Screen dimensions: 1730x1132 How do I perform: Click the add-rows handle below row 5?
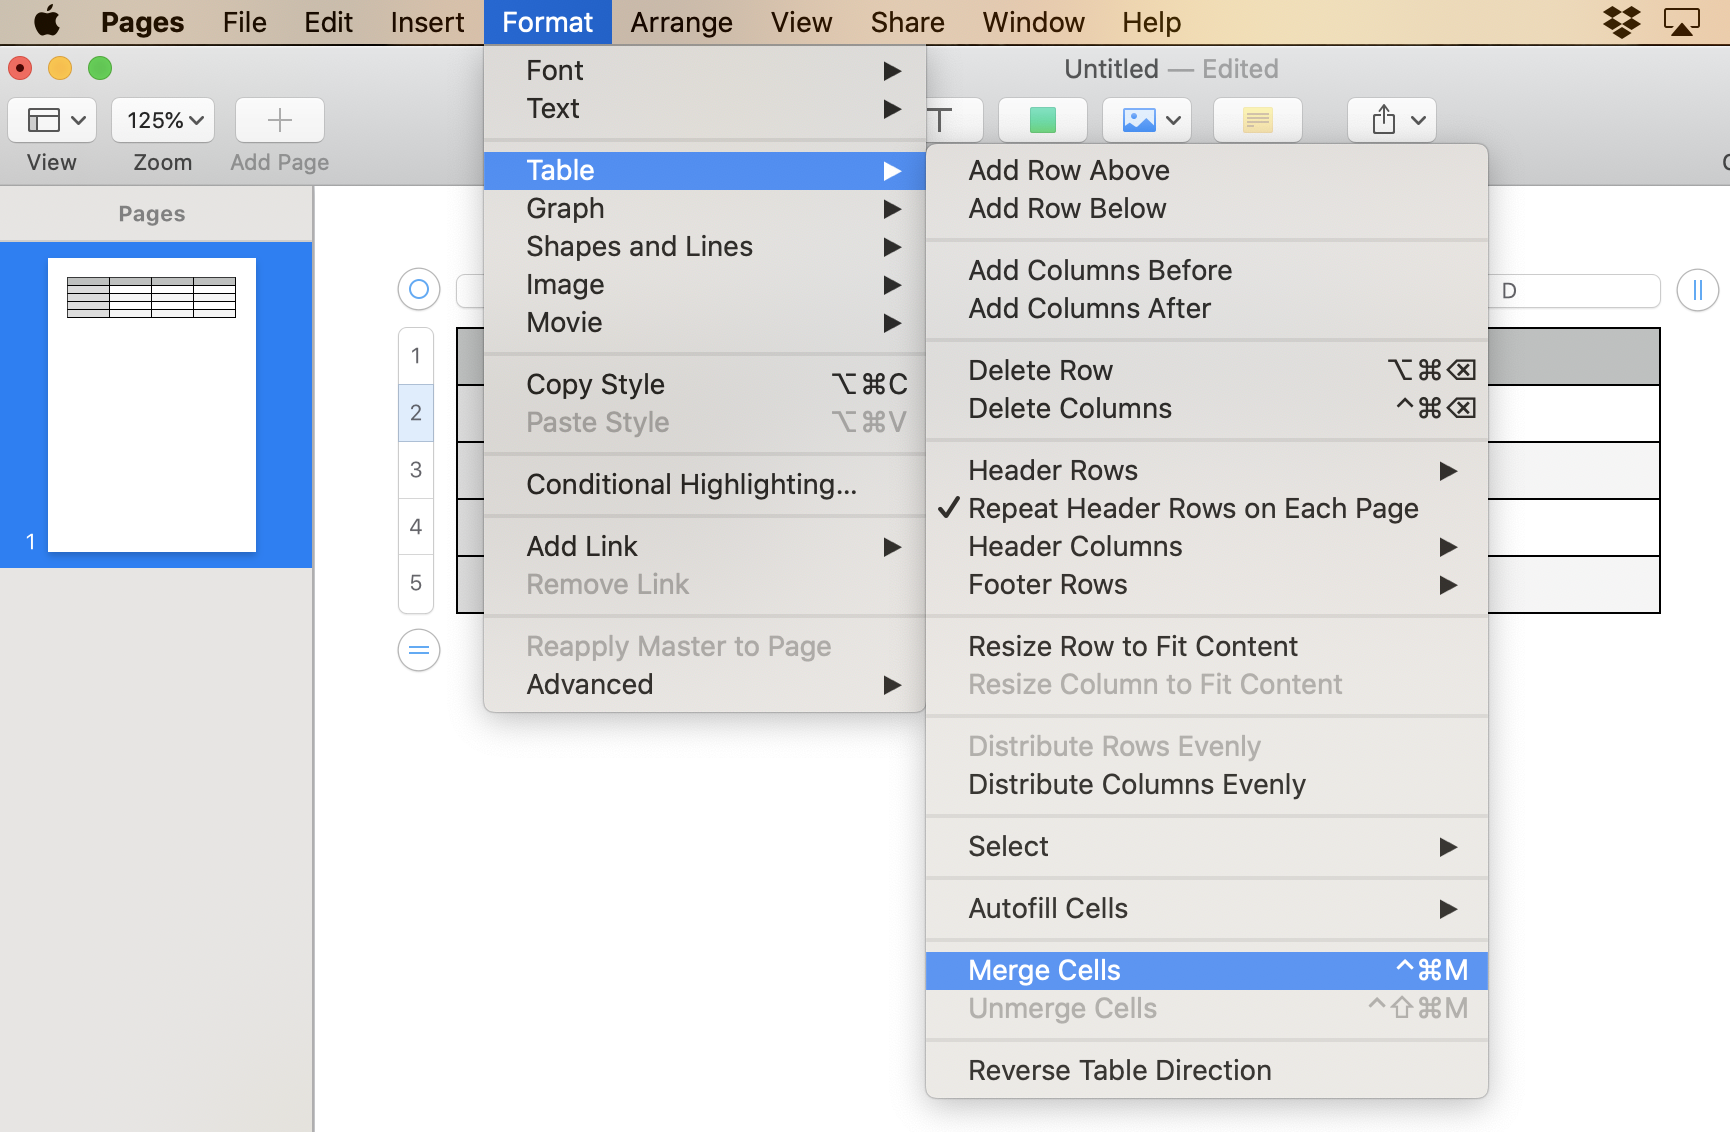419,650
